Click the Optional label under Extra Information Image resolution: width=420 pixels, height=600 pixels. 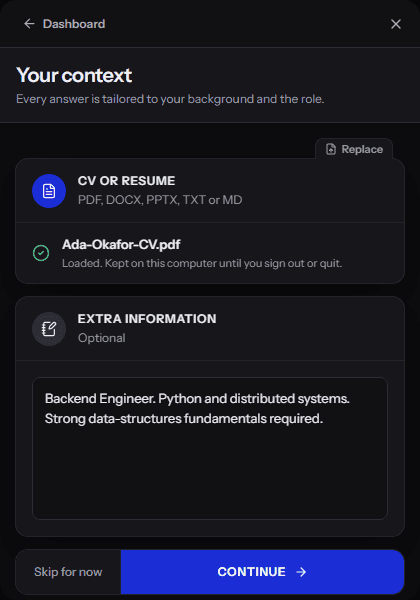tap(101, 338)
